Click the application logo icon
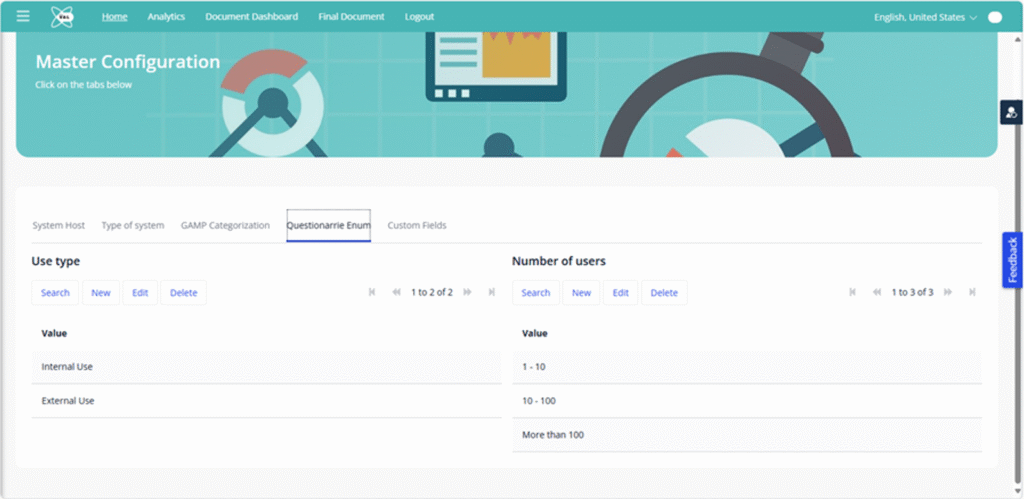This screenshot has width=1024, height=499. tap(62, 16)
